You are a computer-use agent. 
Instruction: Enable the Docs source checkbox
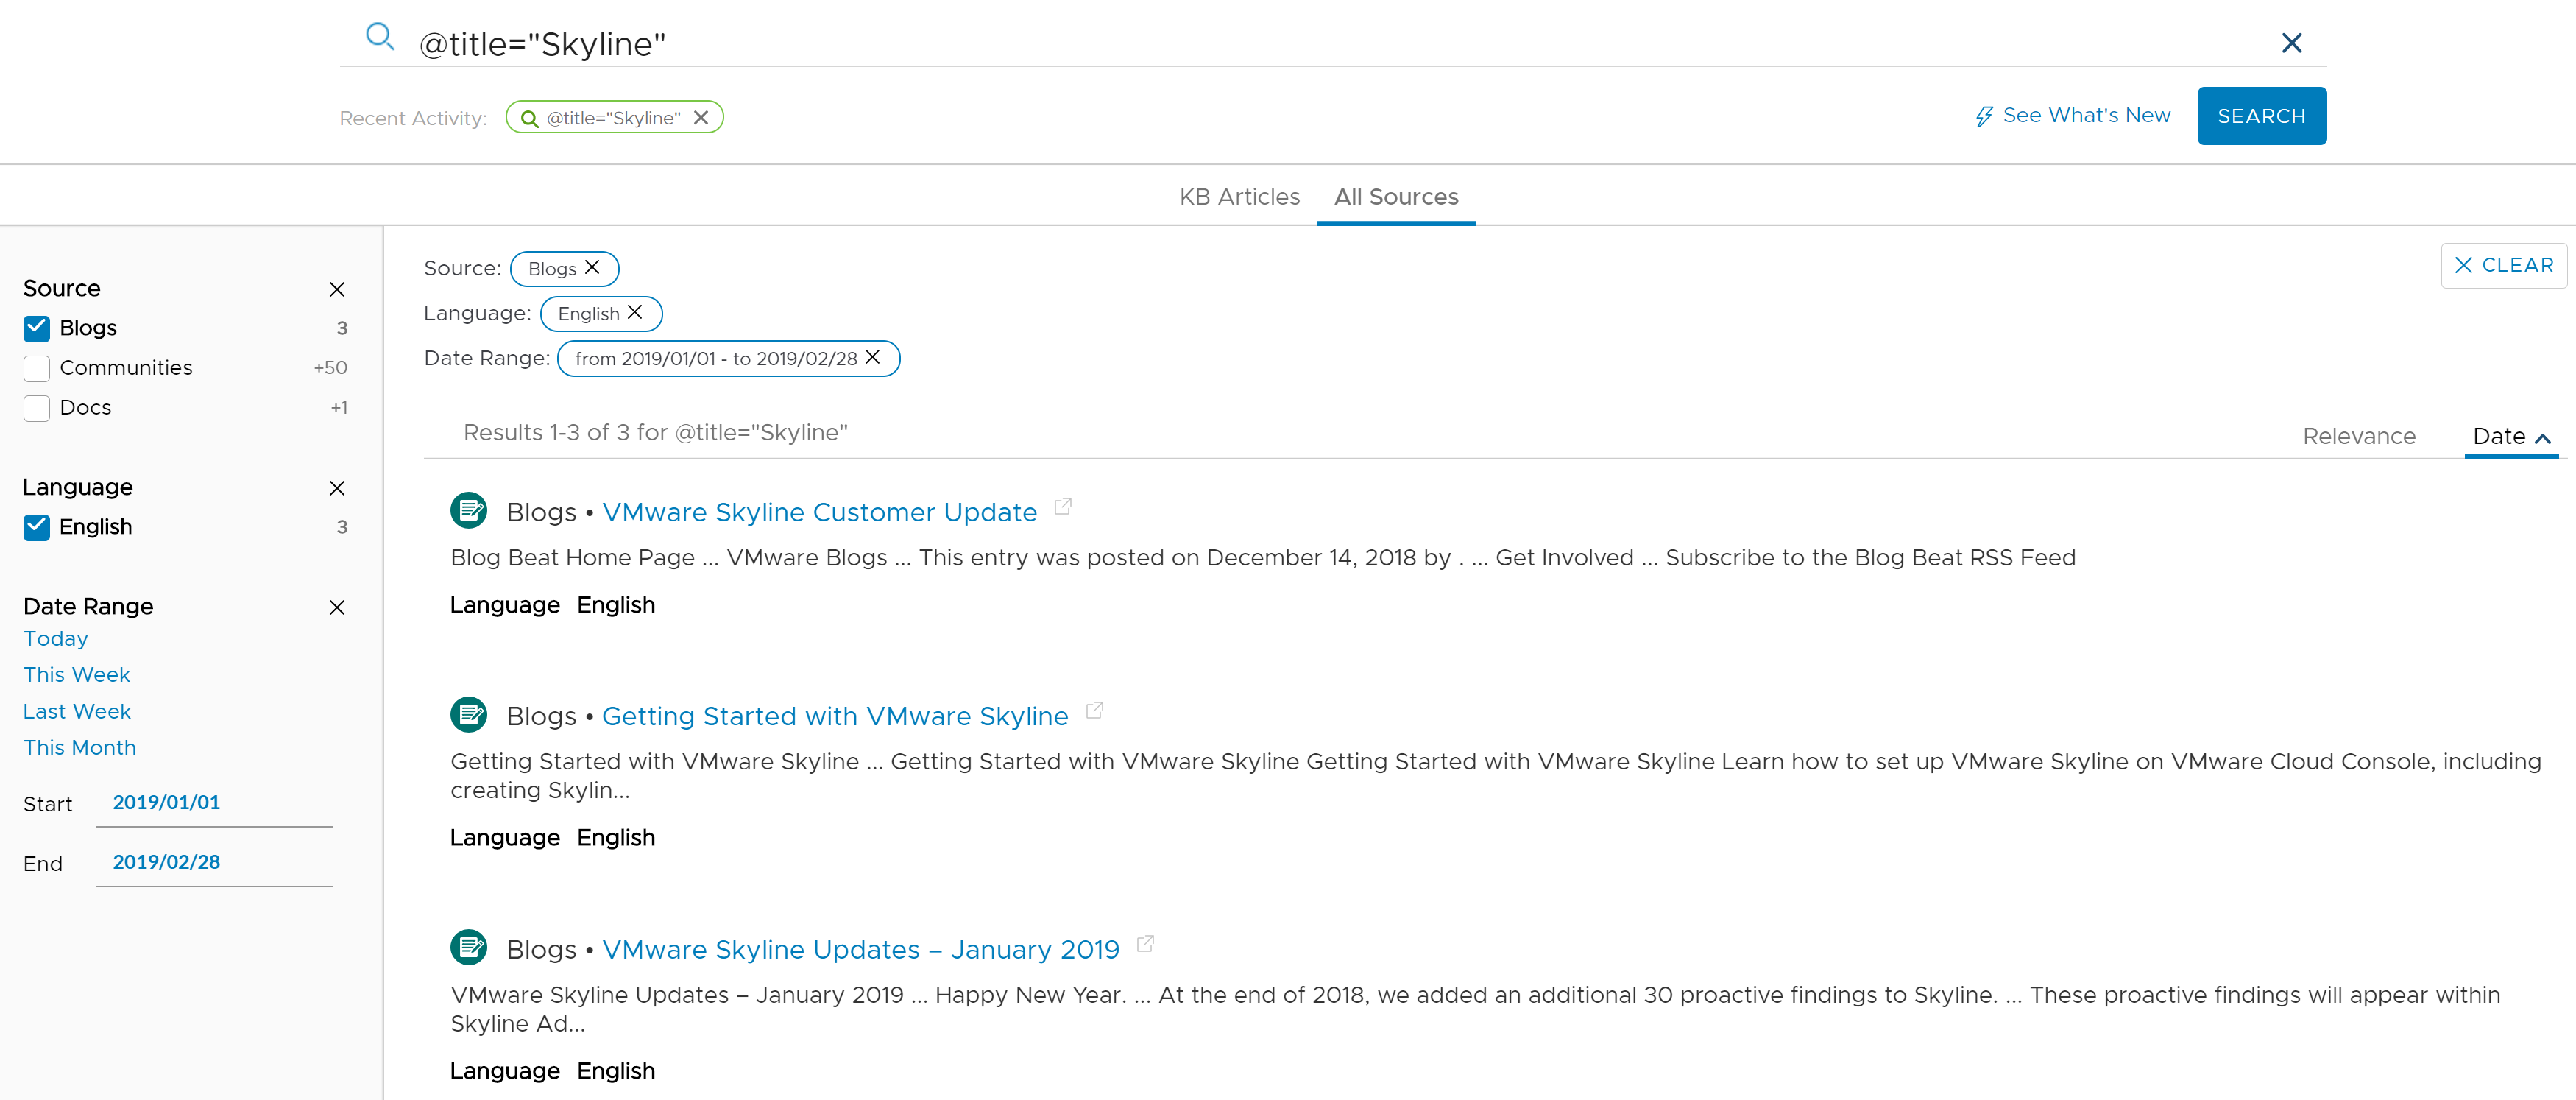click(37, 408)
